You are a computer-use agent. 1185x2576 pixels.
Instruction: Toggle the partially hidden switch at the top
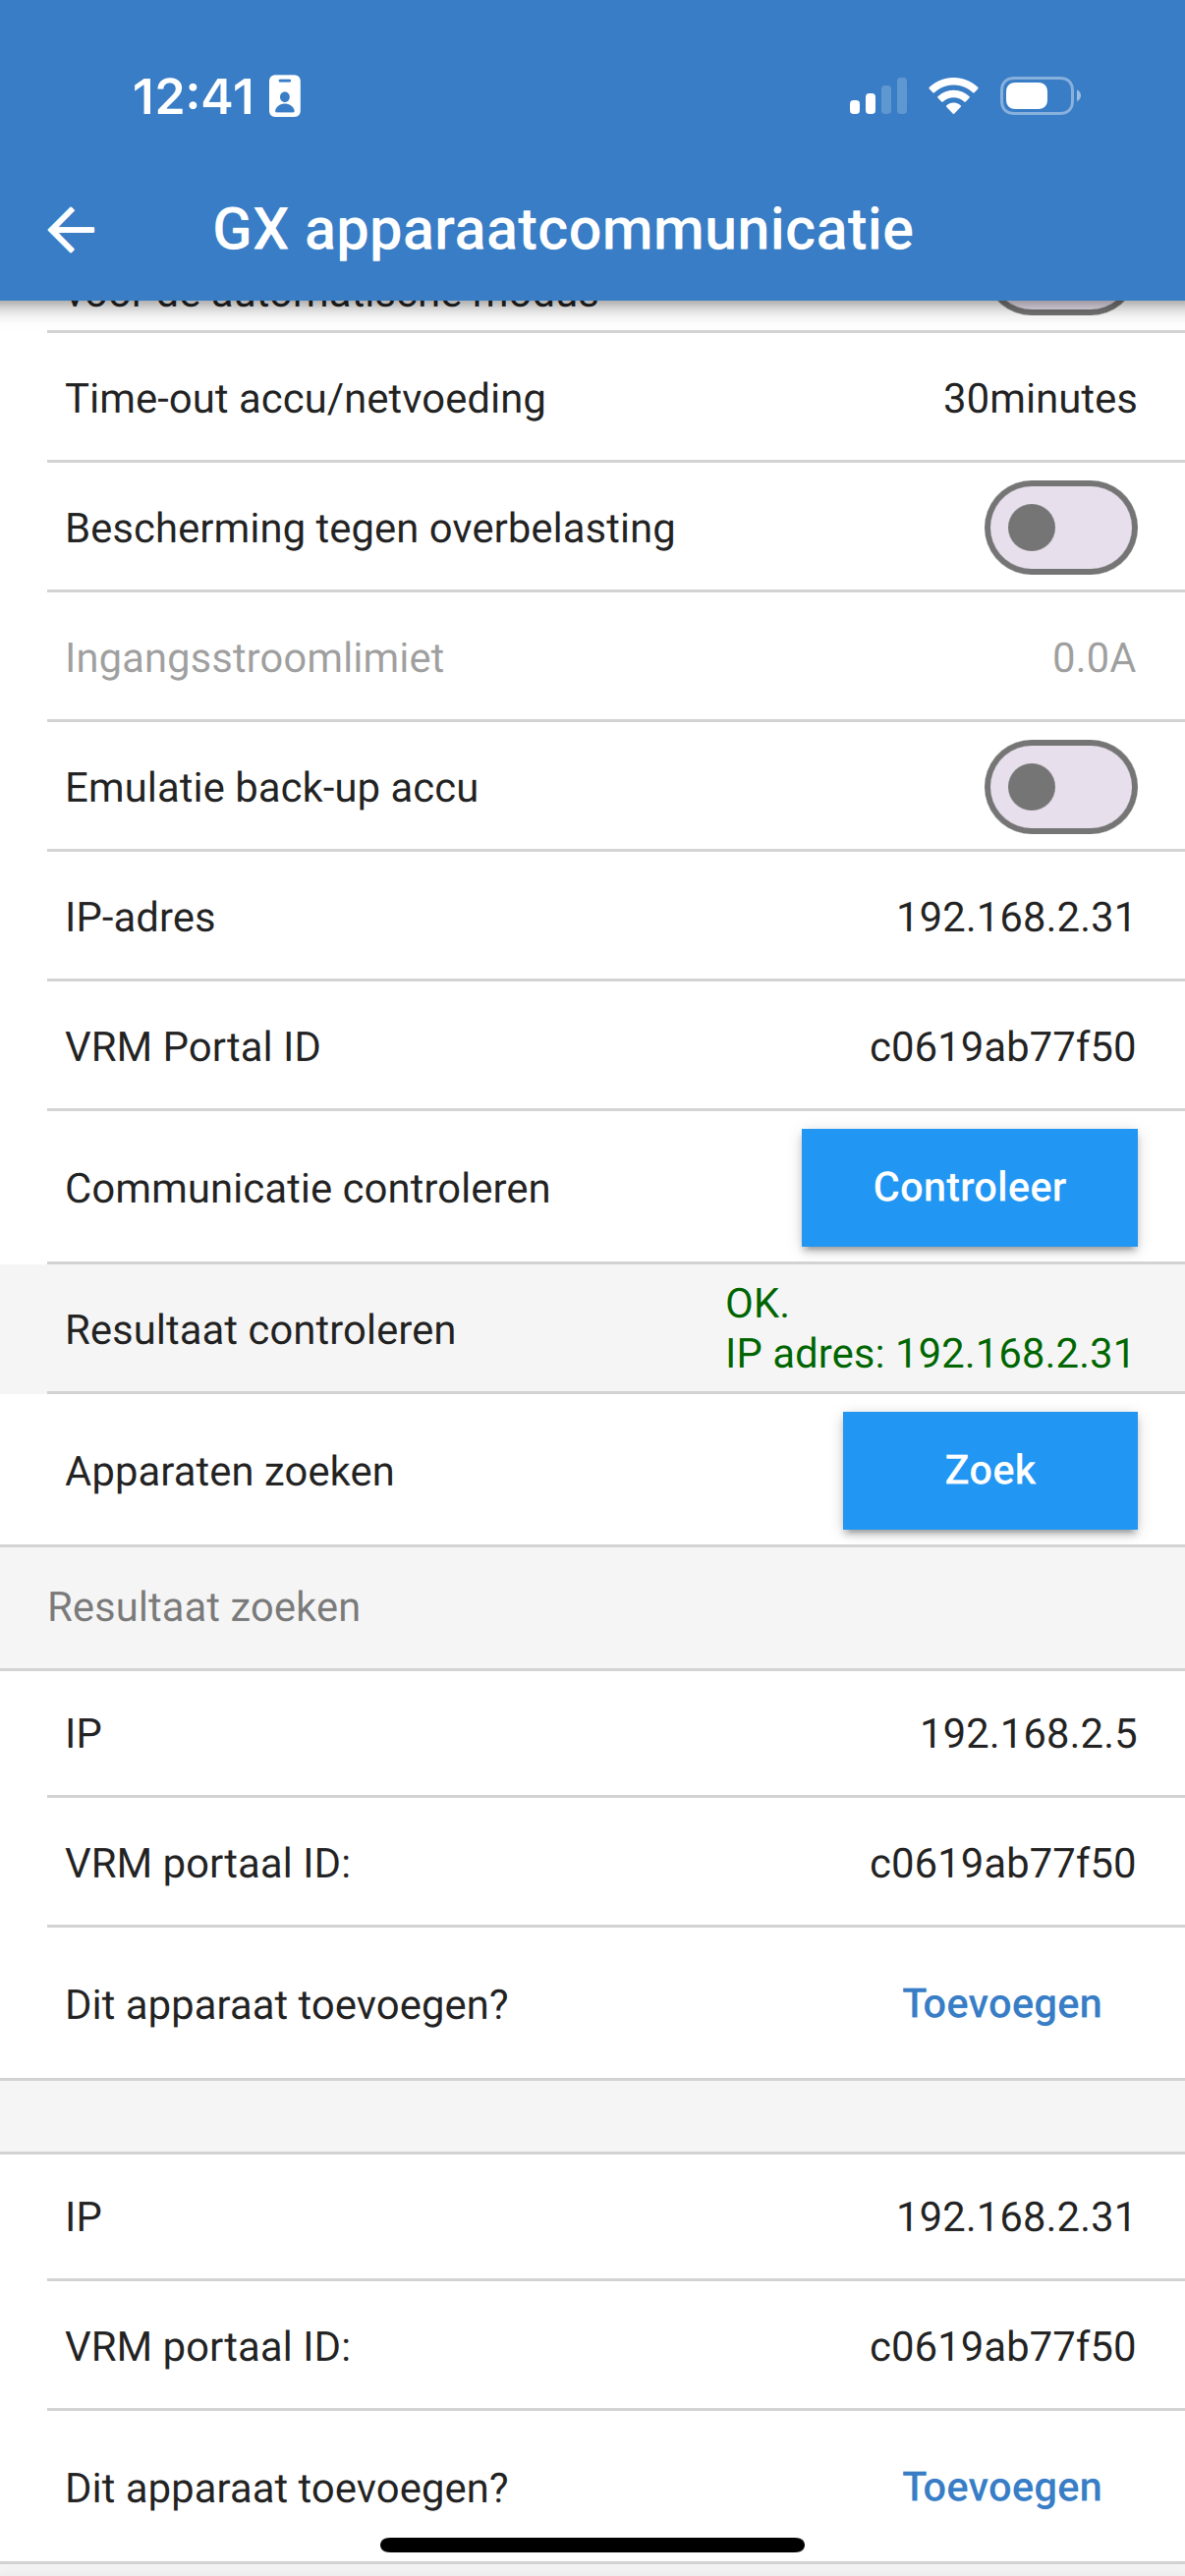coord(1060,307)
